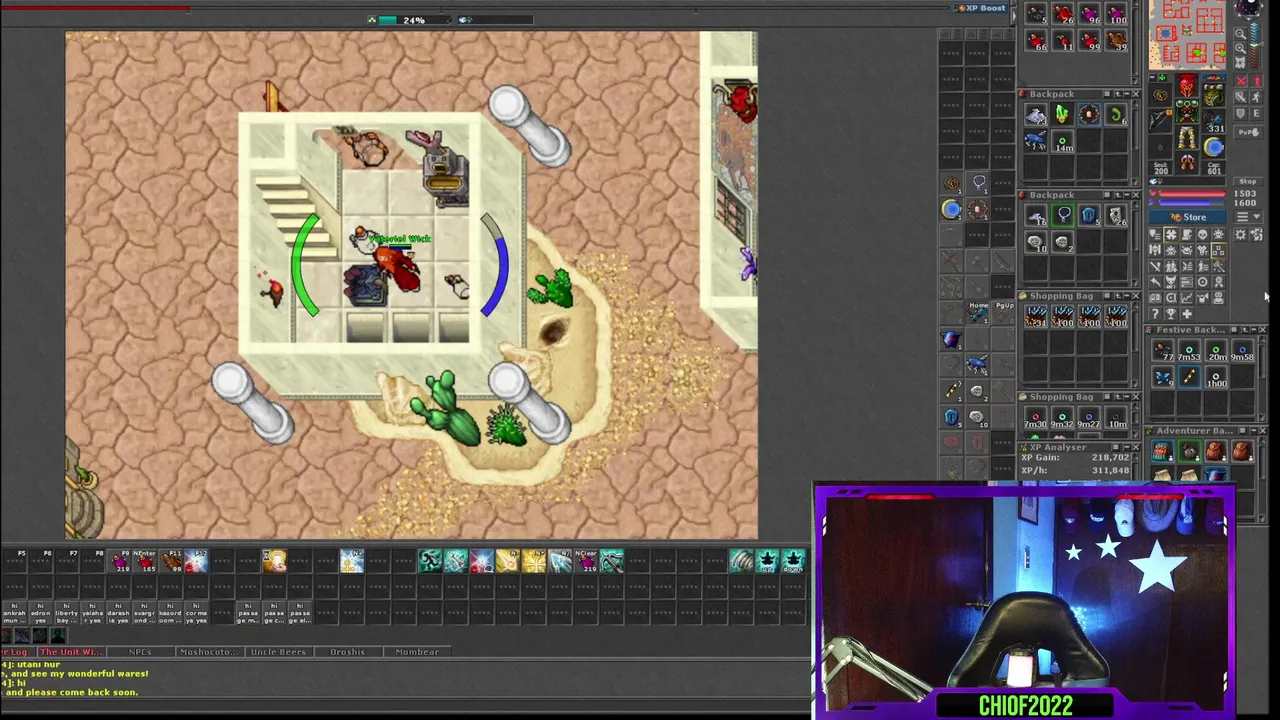Select the 1h00 ring in Festive Backpack
Viewport: 1280px width, 720px height.
pyautogui.click(x=1216, y=377)
